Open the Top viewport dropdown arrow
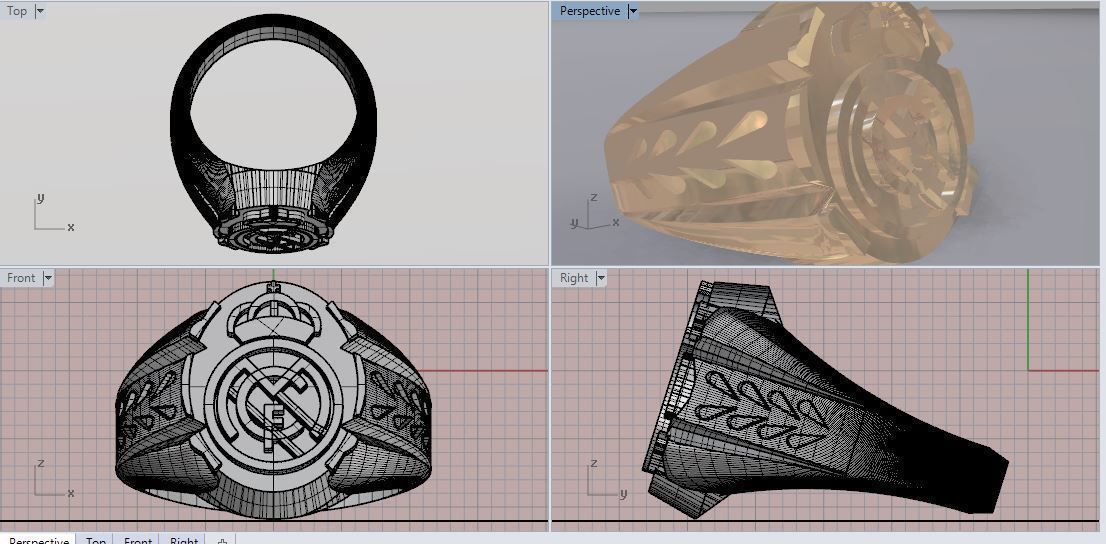Image resolution: width=1106 pixels, height=544 pixels. tap(40, 11)
